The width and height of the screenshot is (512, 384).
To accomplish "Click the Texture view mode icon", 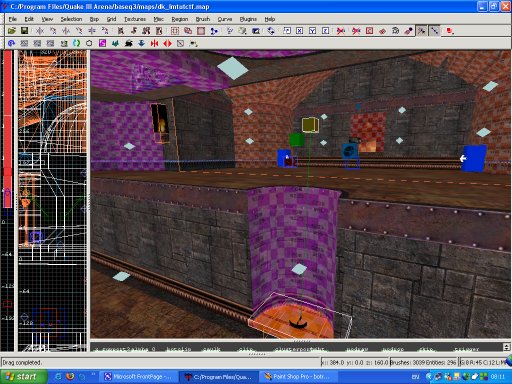I will coord(242,31).
